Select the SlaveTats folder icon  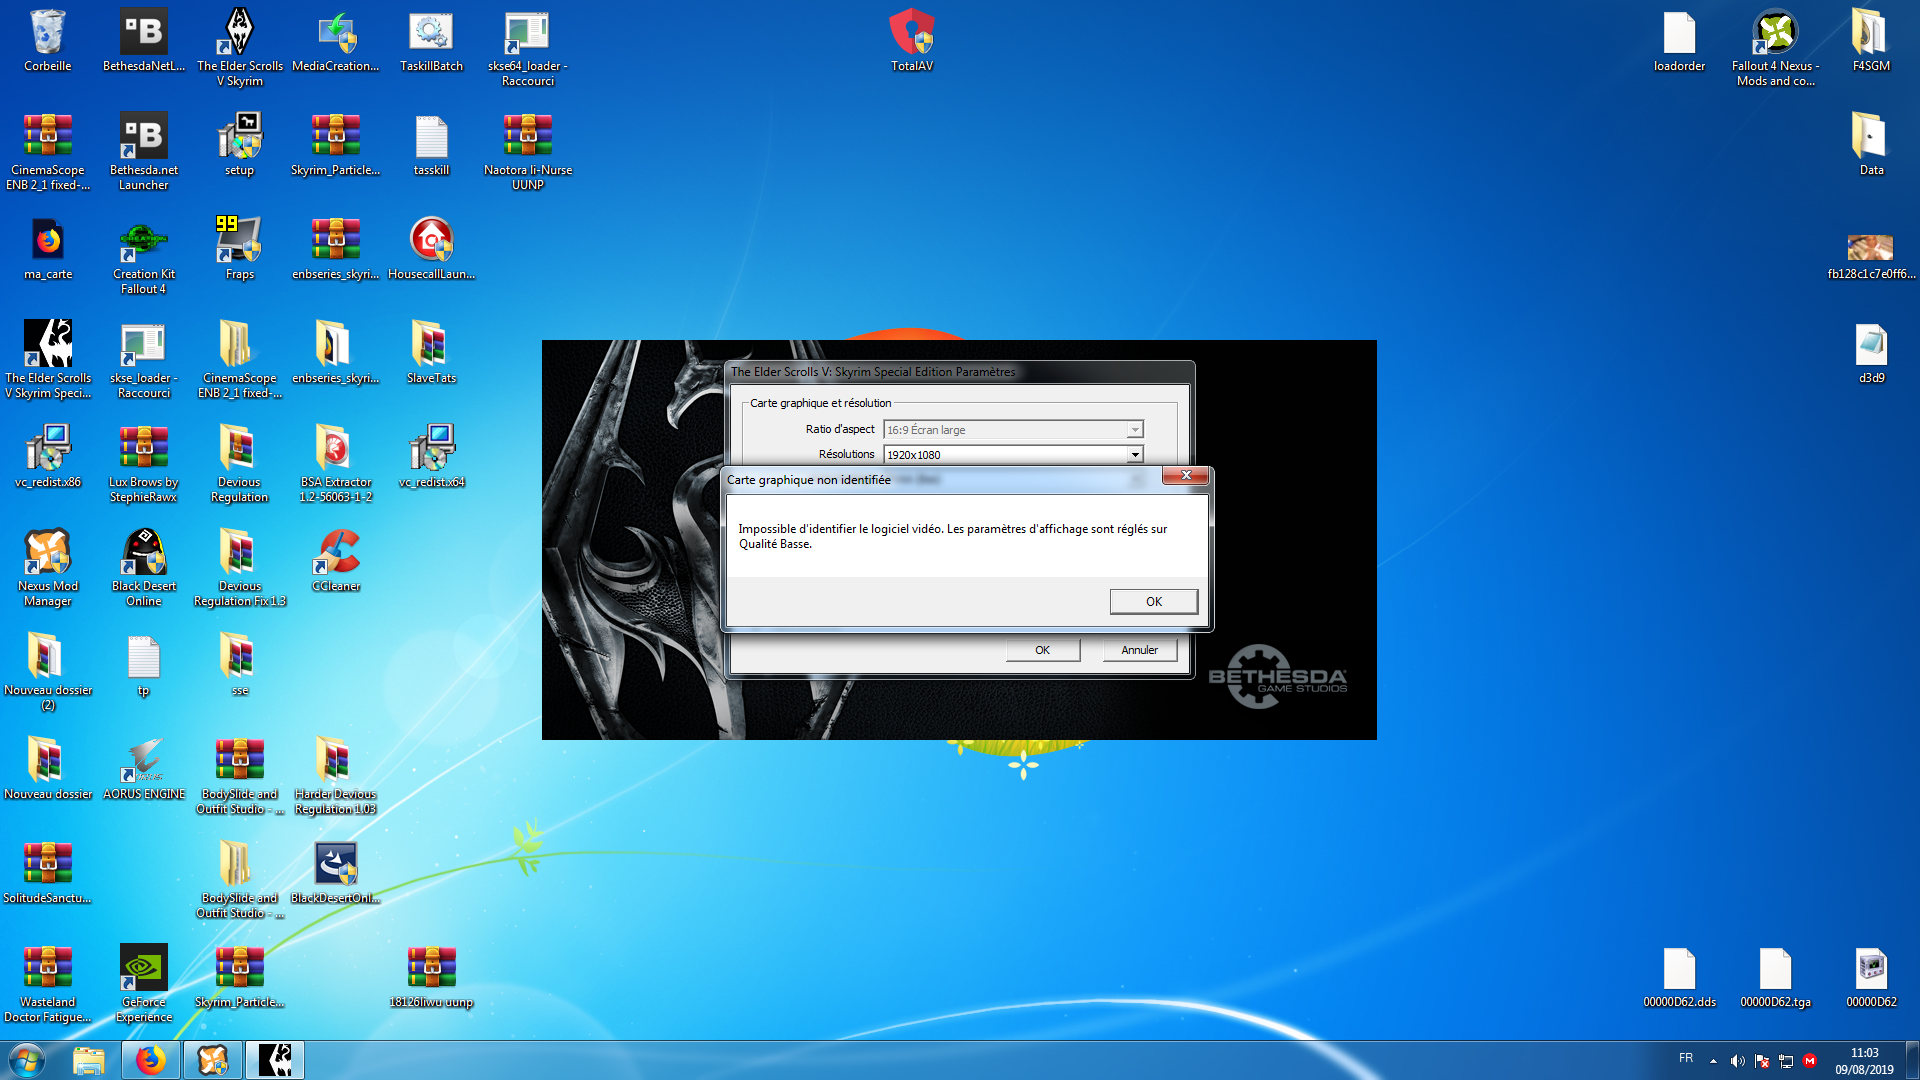[x=432, y=352]
